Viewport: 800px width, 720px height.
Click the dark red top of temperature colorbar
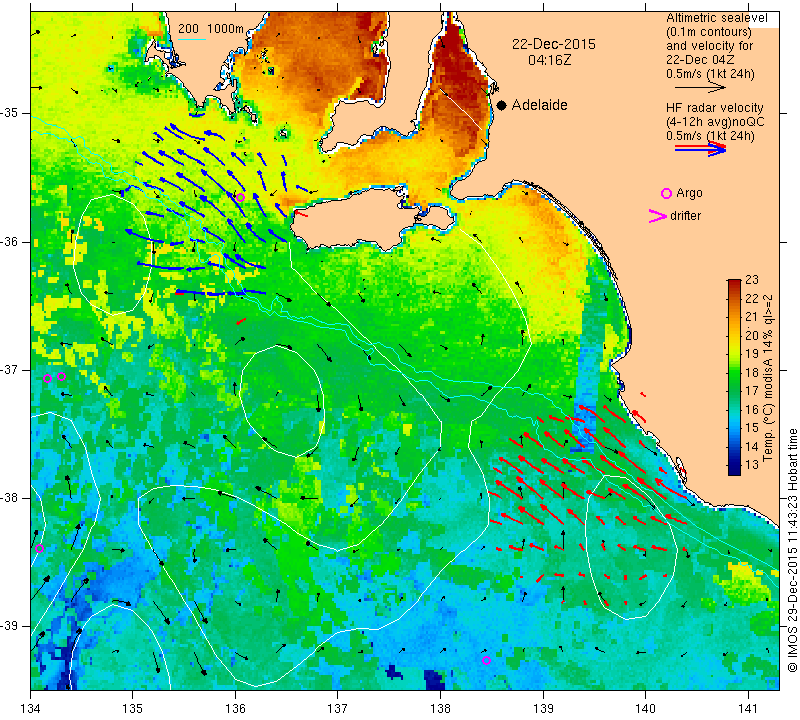click(x=734, y=284)
